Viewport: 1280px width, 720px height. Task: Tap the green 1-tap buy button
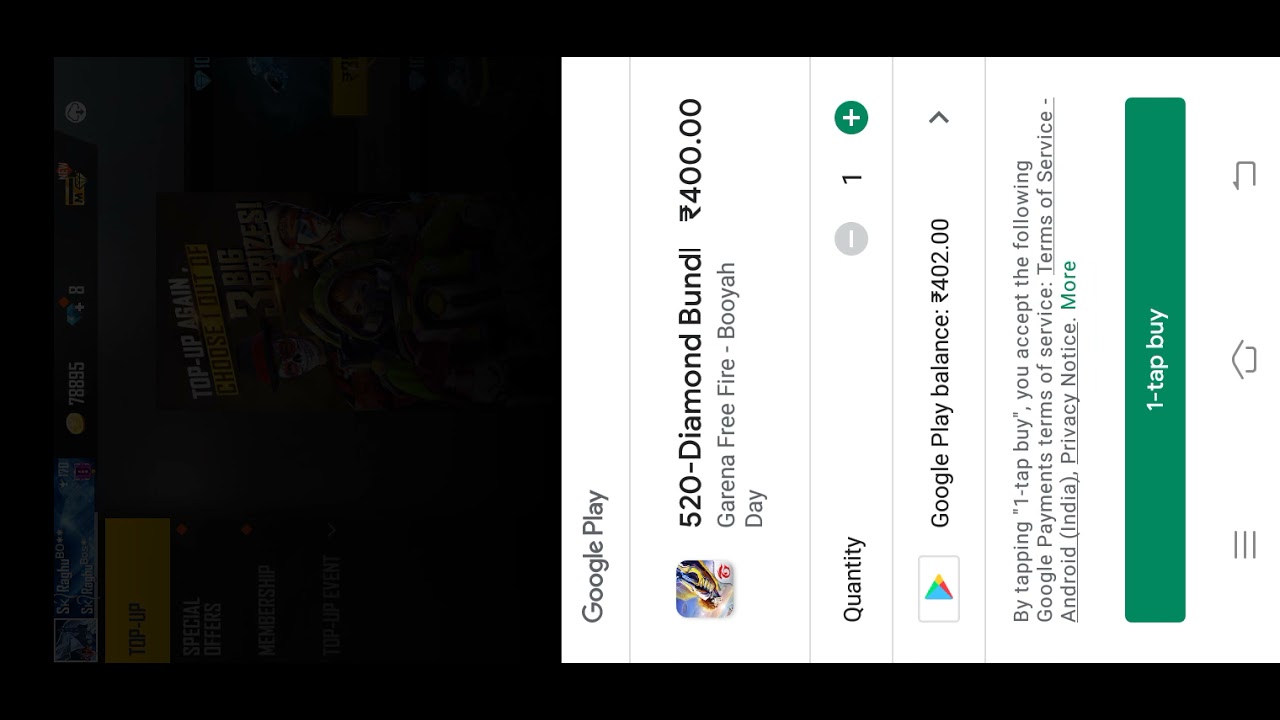point(1155,360)
